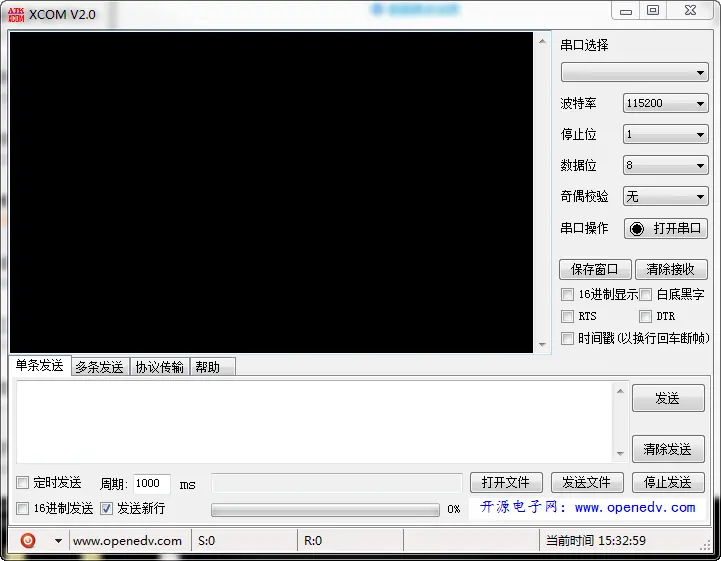
Task: Toggle the DTR checkbox
Action: click(x=646, y=316)
